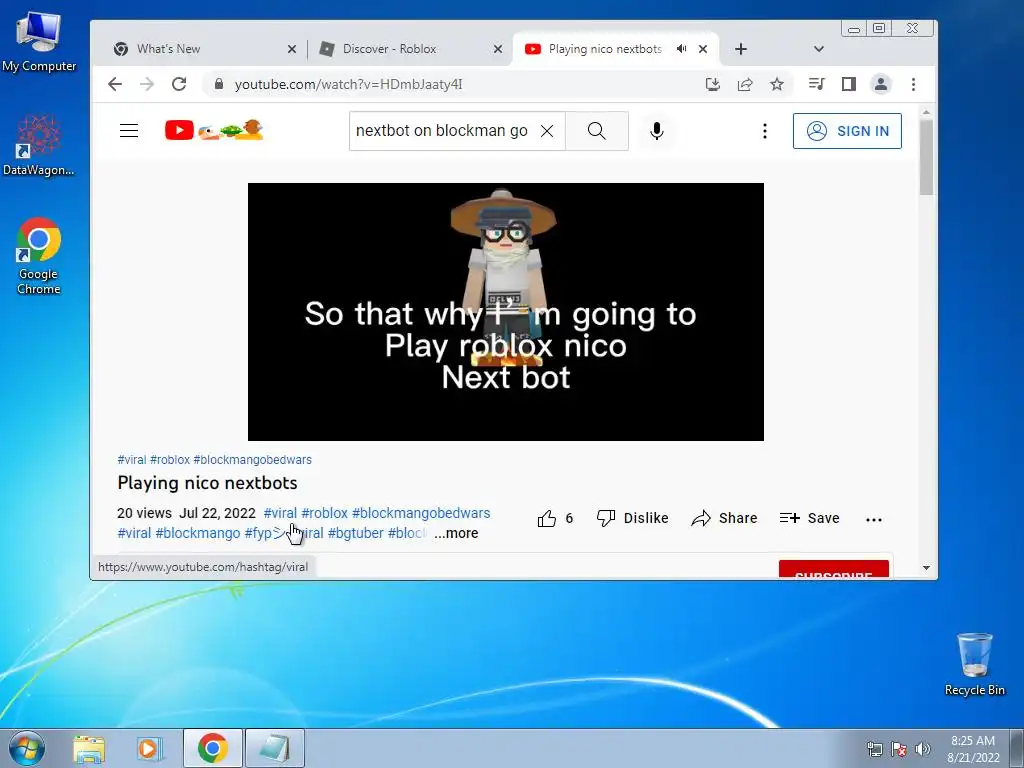Click #blockmangobedwars hashtag above title
This screenshot has height=768, width=1024.
[x=253, y=460]
